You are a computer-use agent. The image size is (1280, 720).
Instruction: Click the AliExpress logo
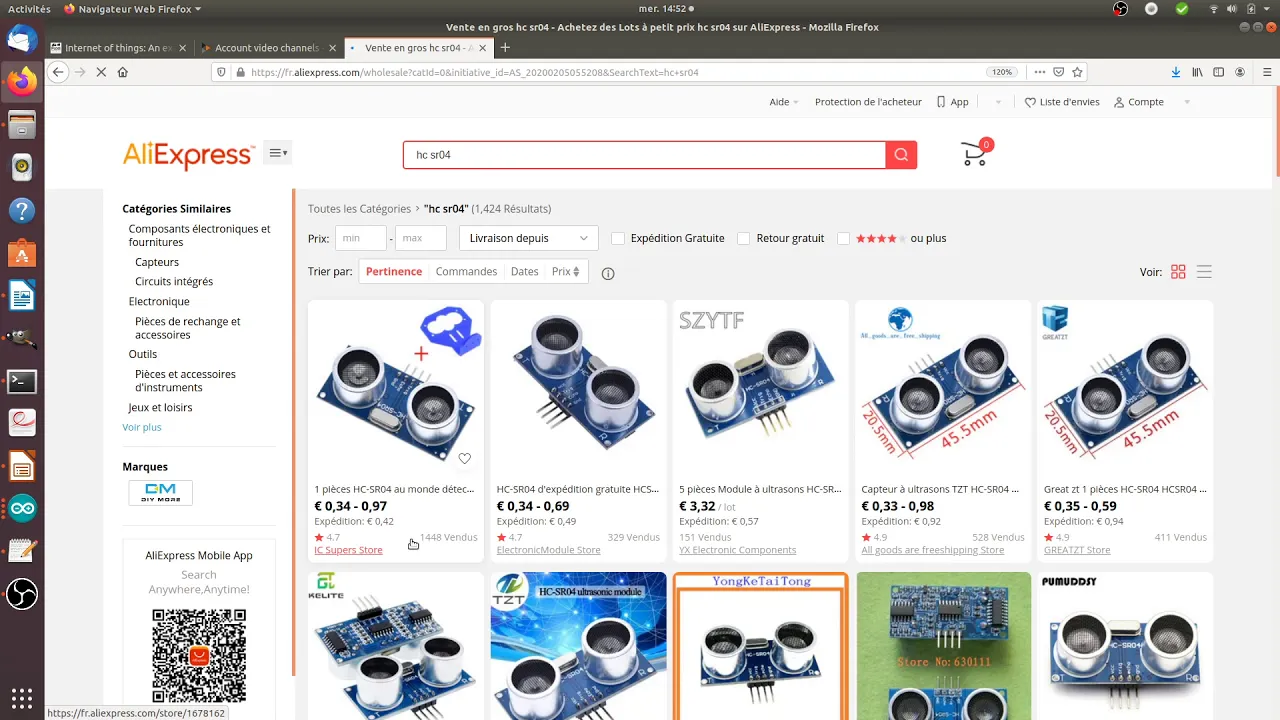(188, 154)
